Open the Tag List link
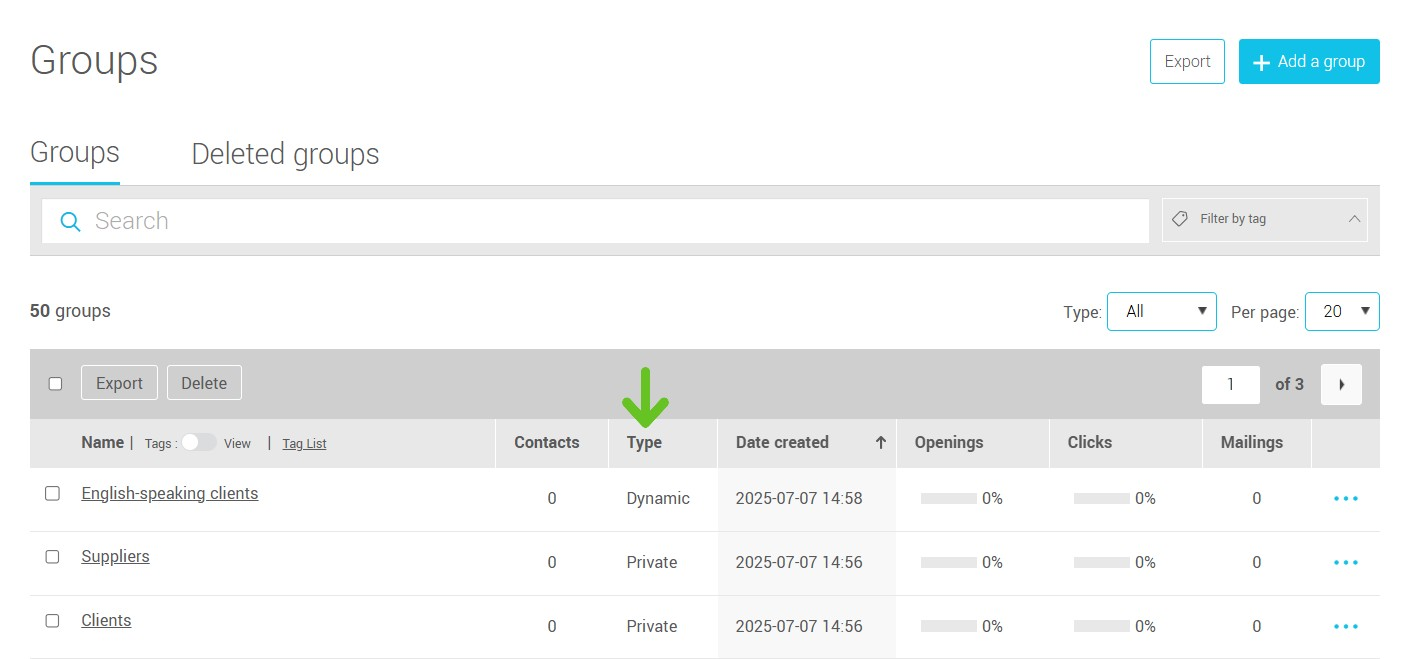The width and height of the screenshot is (1416, 659). click(304, 443)
